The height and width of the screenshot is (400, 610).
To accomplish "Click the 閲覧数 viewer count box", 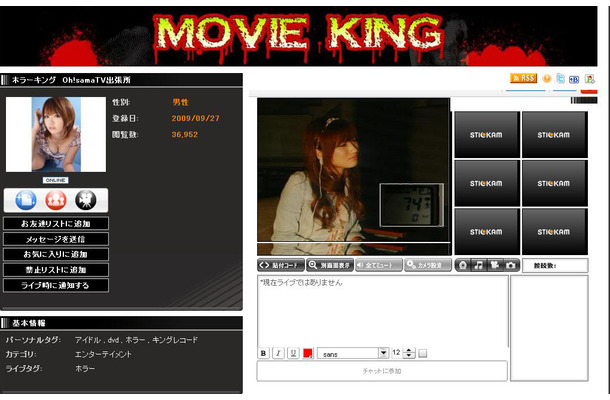I will 555,266.
